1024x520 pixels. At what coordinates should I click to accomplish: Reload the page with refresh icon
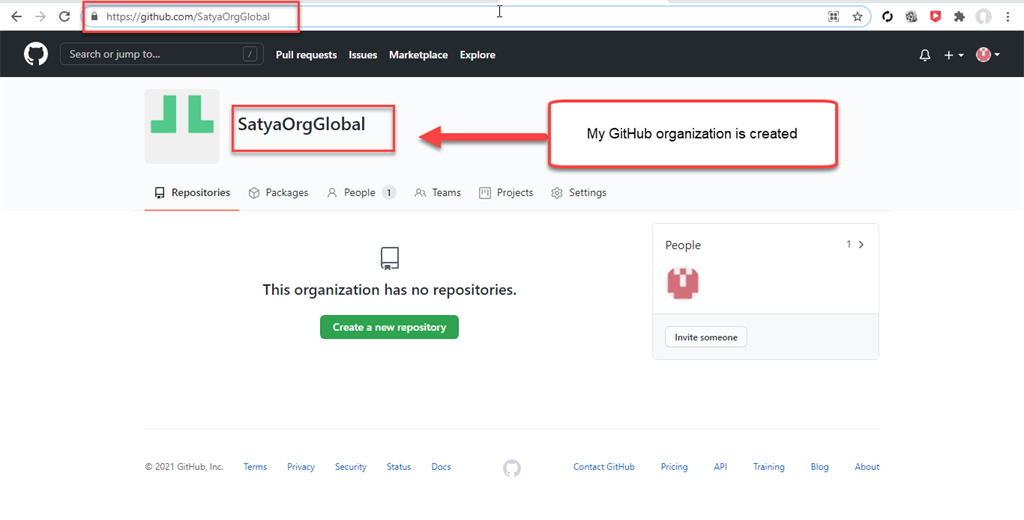[64, 16]
